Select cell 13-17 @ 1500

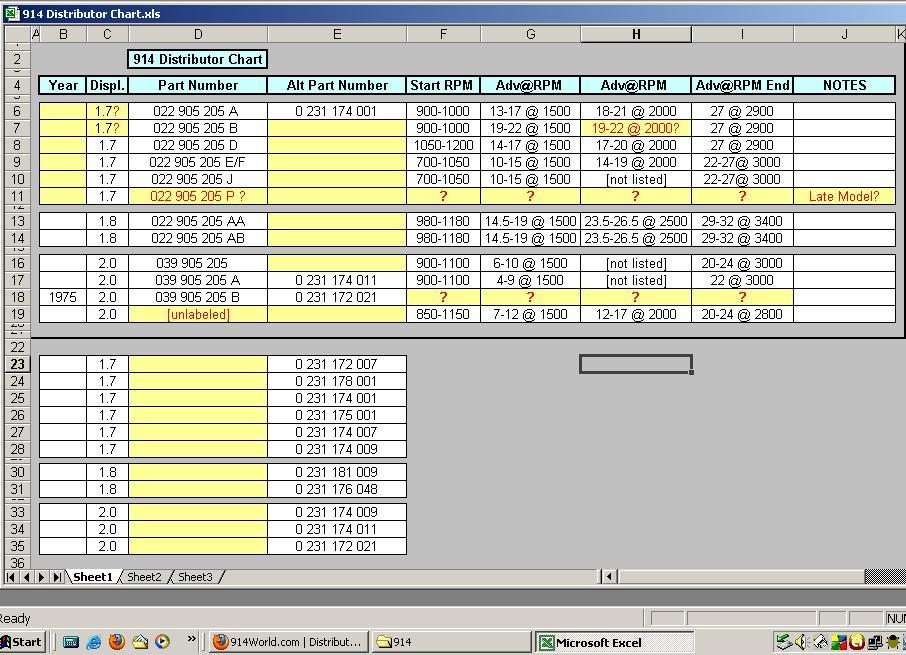pyautogui.click(x=530, y=111)
